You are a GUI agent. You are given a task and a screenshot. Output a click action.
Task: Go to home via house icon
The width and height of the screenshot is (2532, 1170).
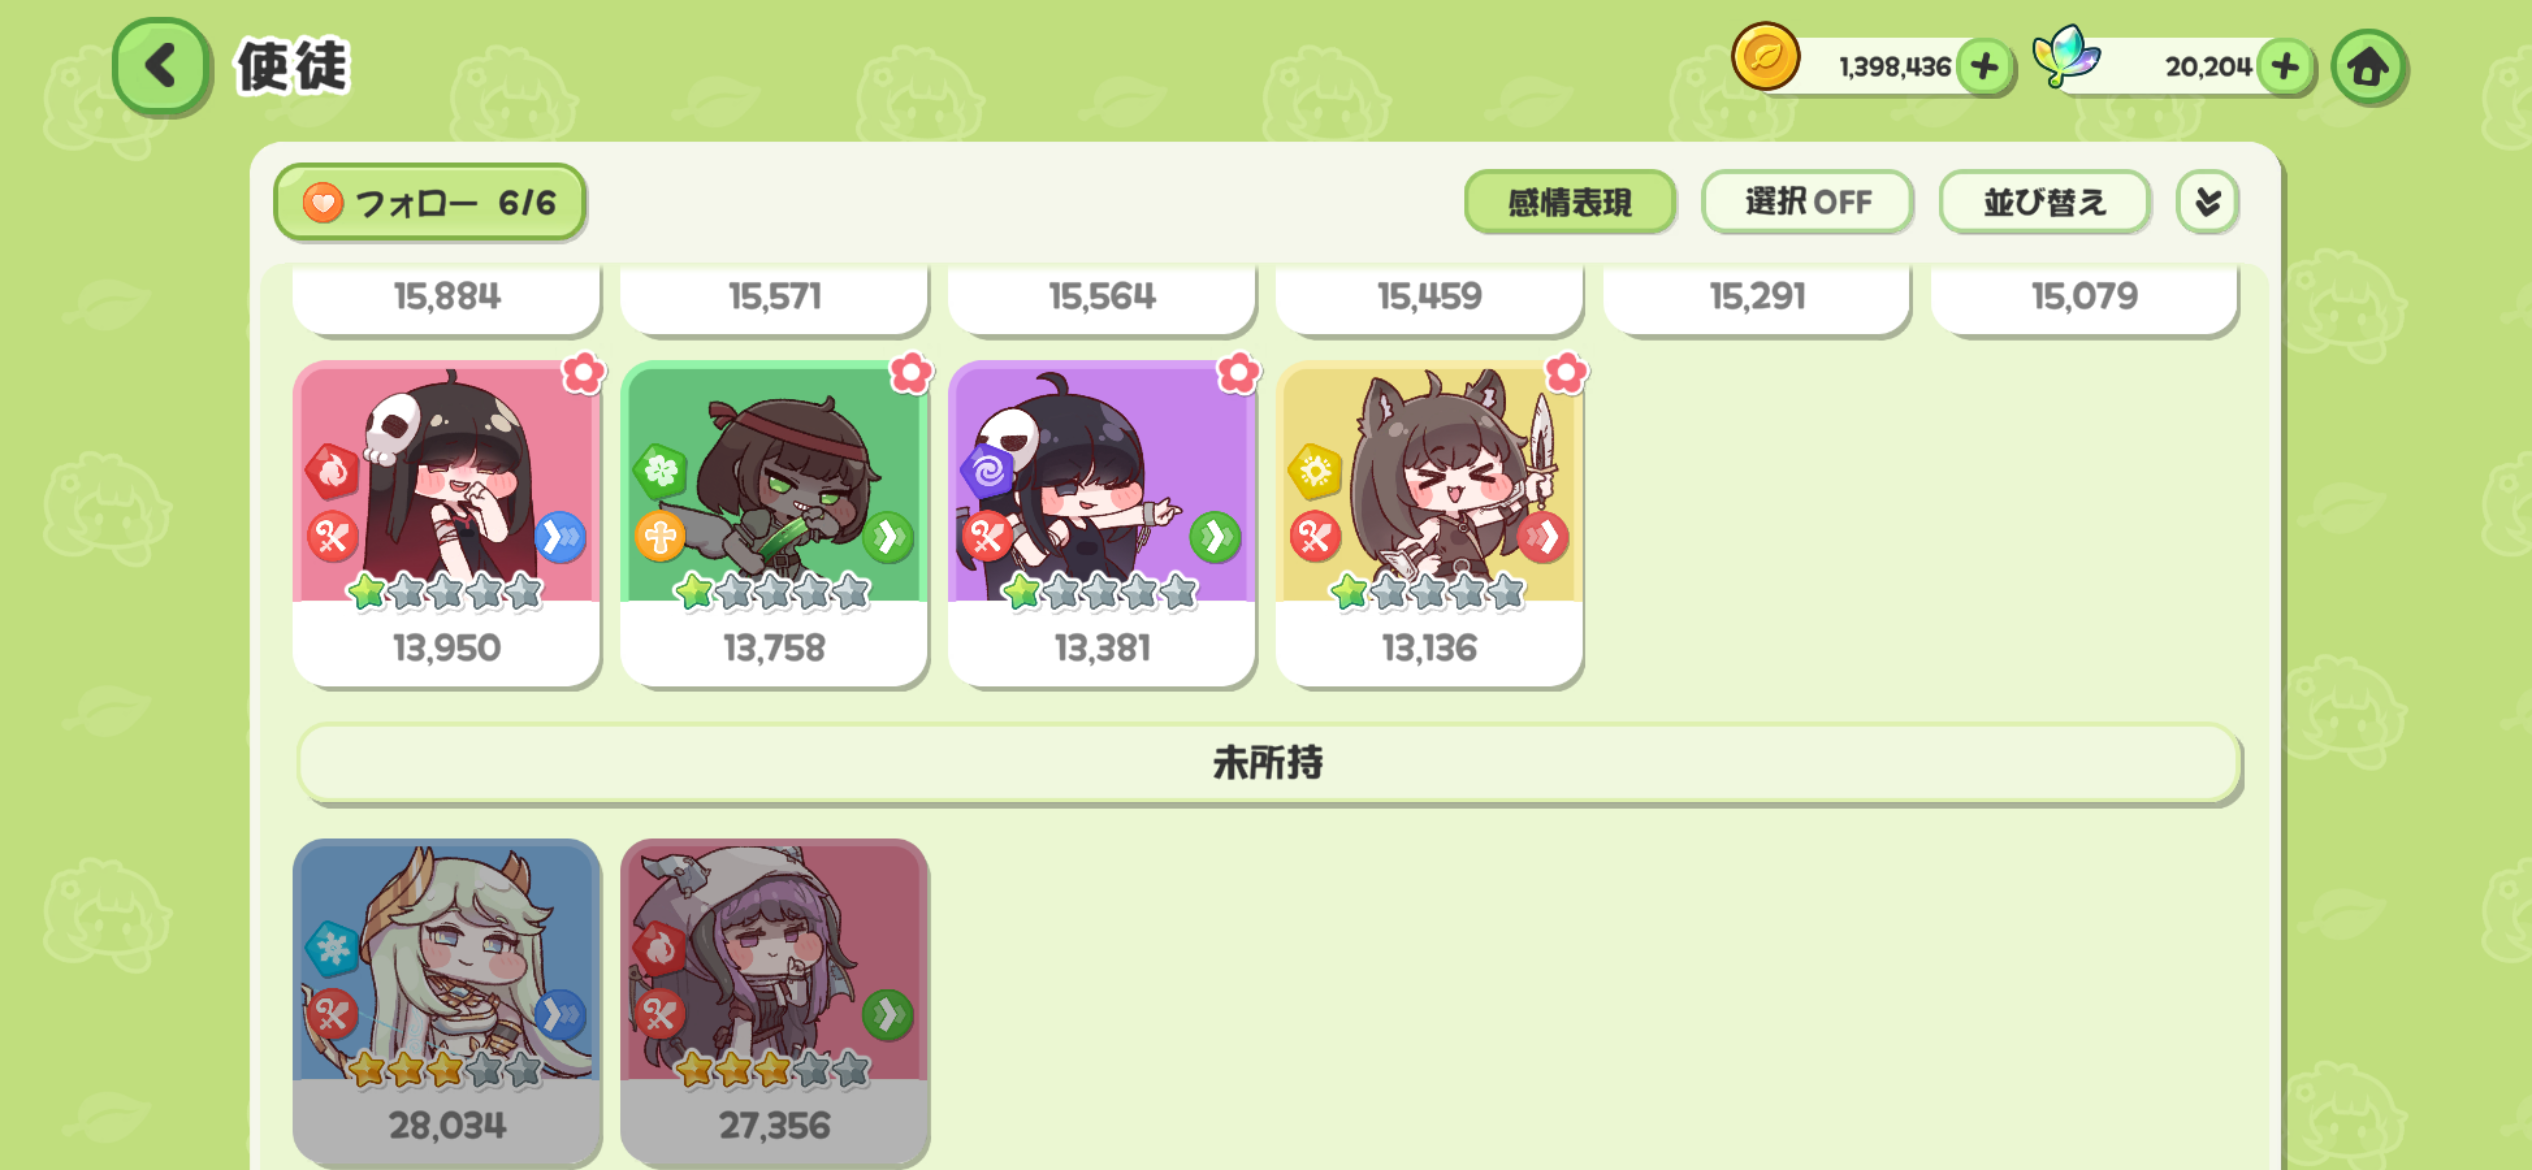(x=2368, y=67)
